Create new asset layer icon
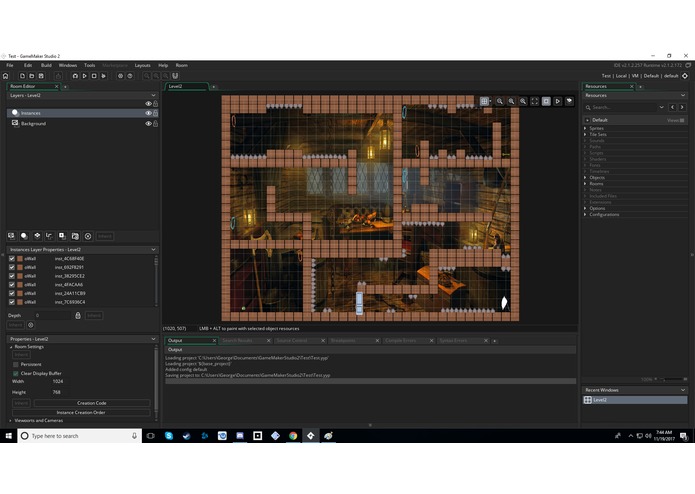This screenshot has width=695, height=494. point(62,236)
